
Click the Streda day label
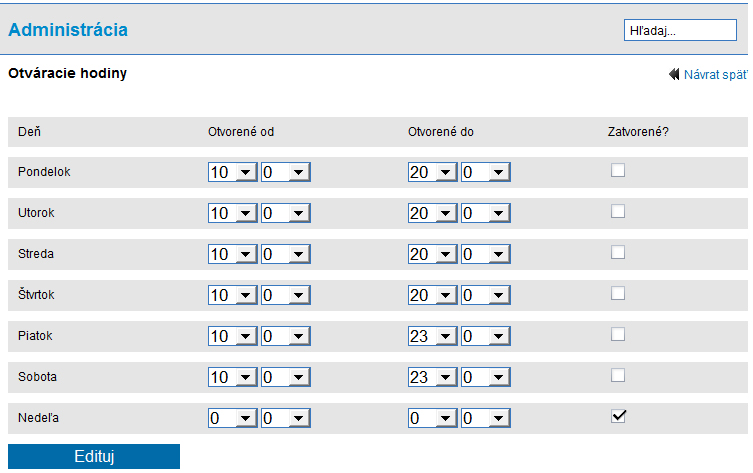(36, 254)
